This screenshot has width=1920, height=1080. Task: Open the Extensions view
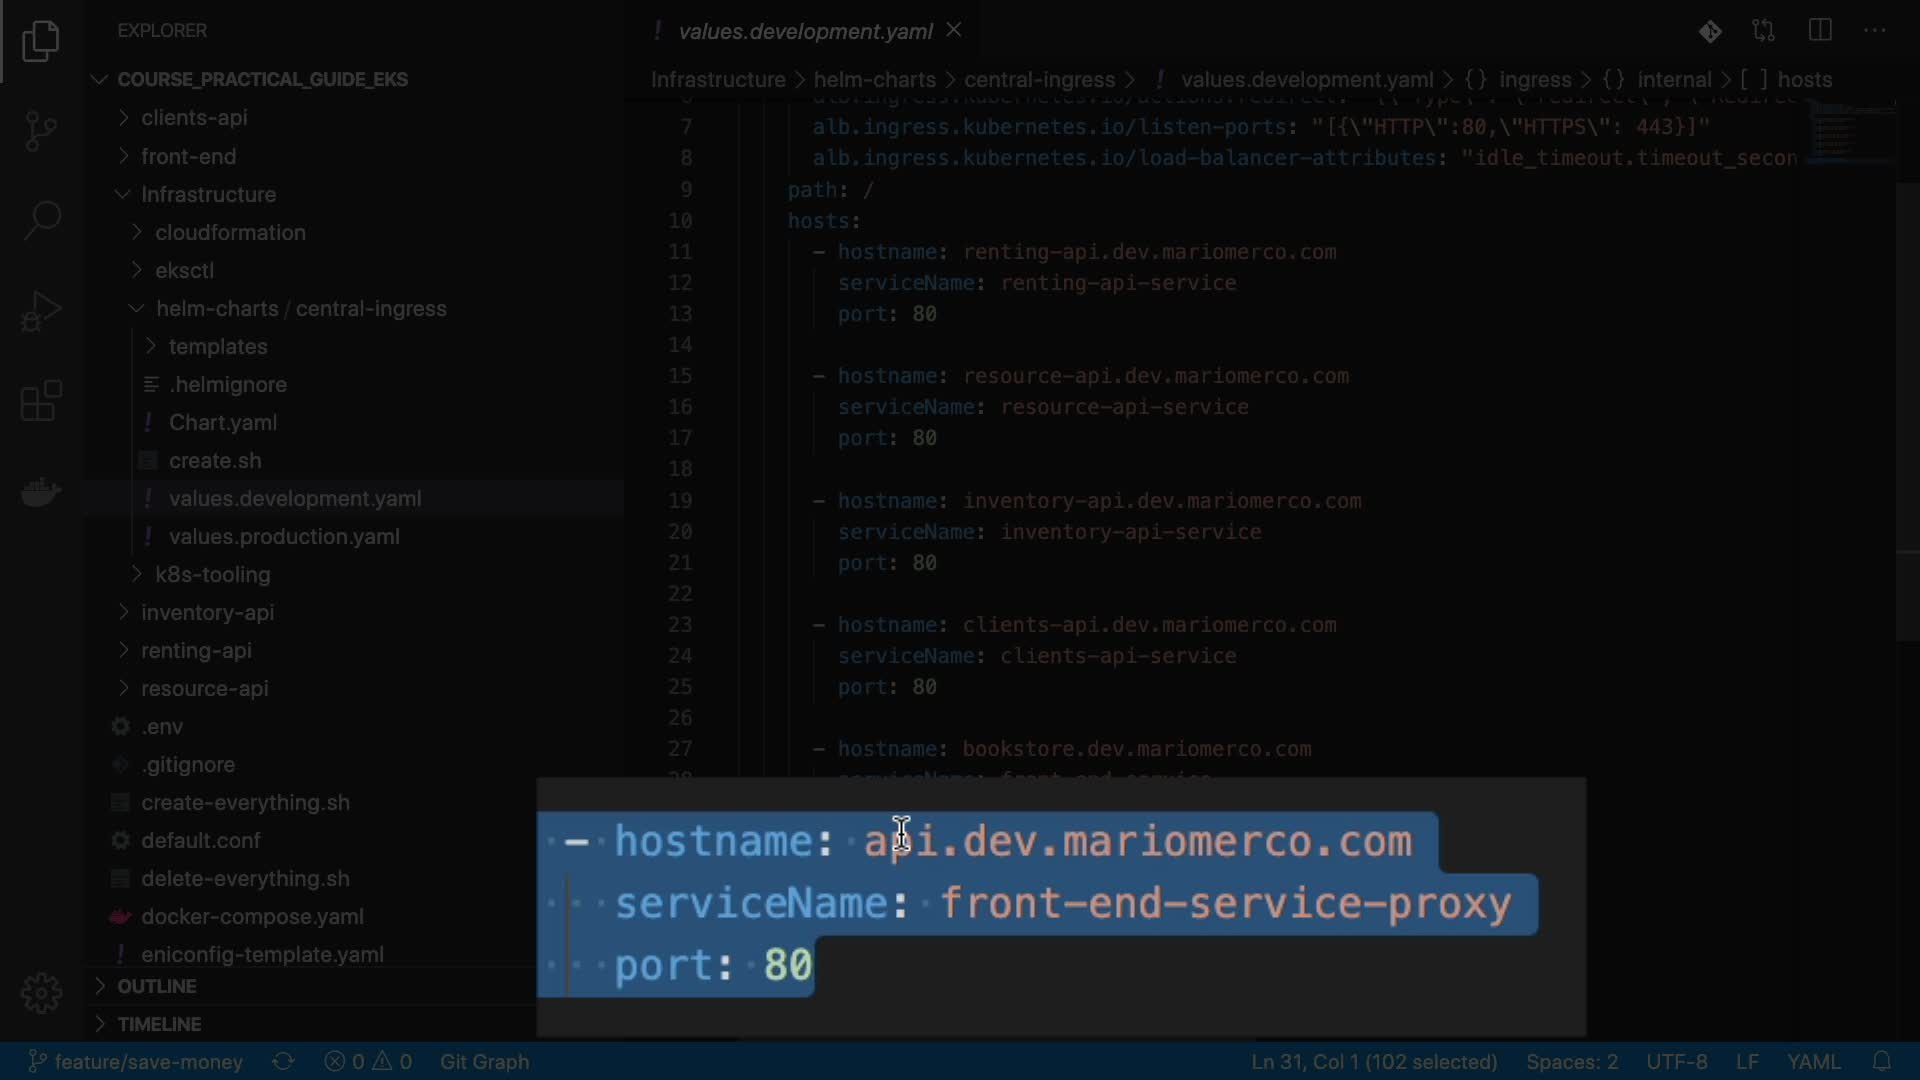click(41, 401)
